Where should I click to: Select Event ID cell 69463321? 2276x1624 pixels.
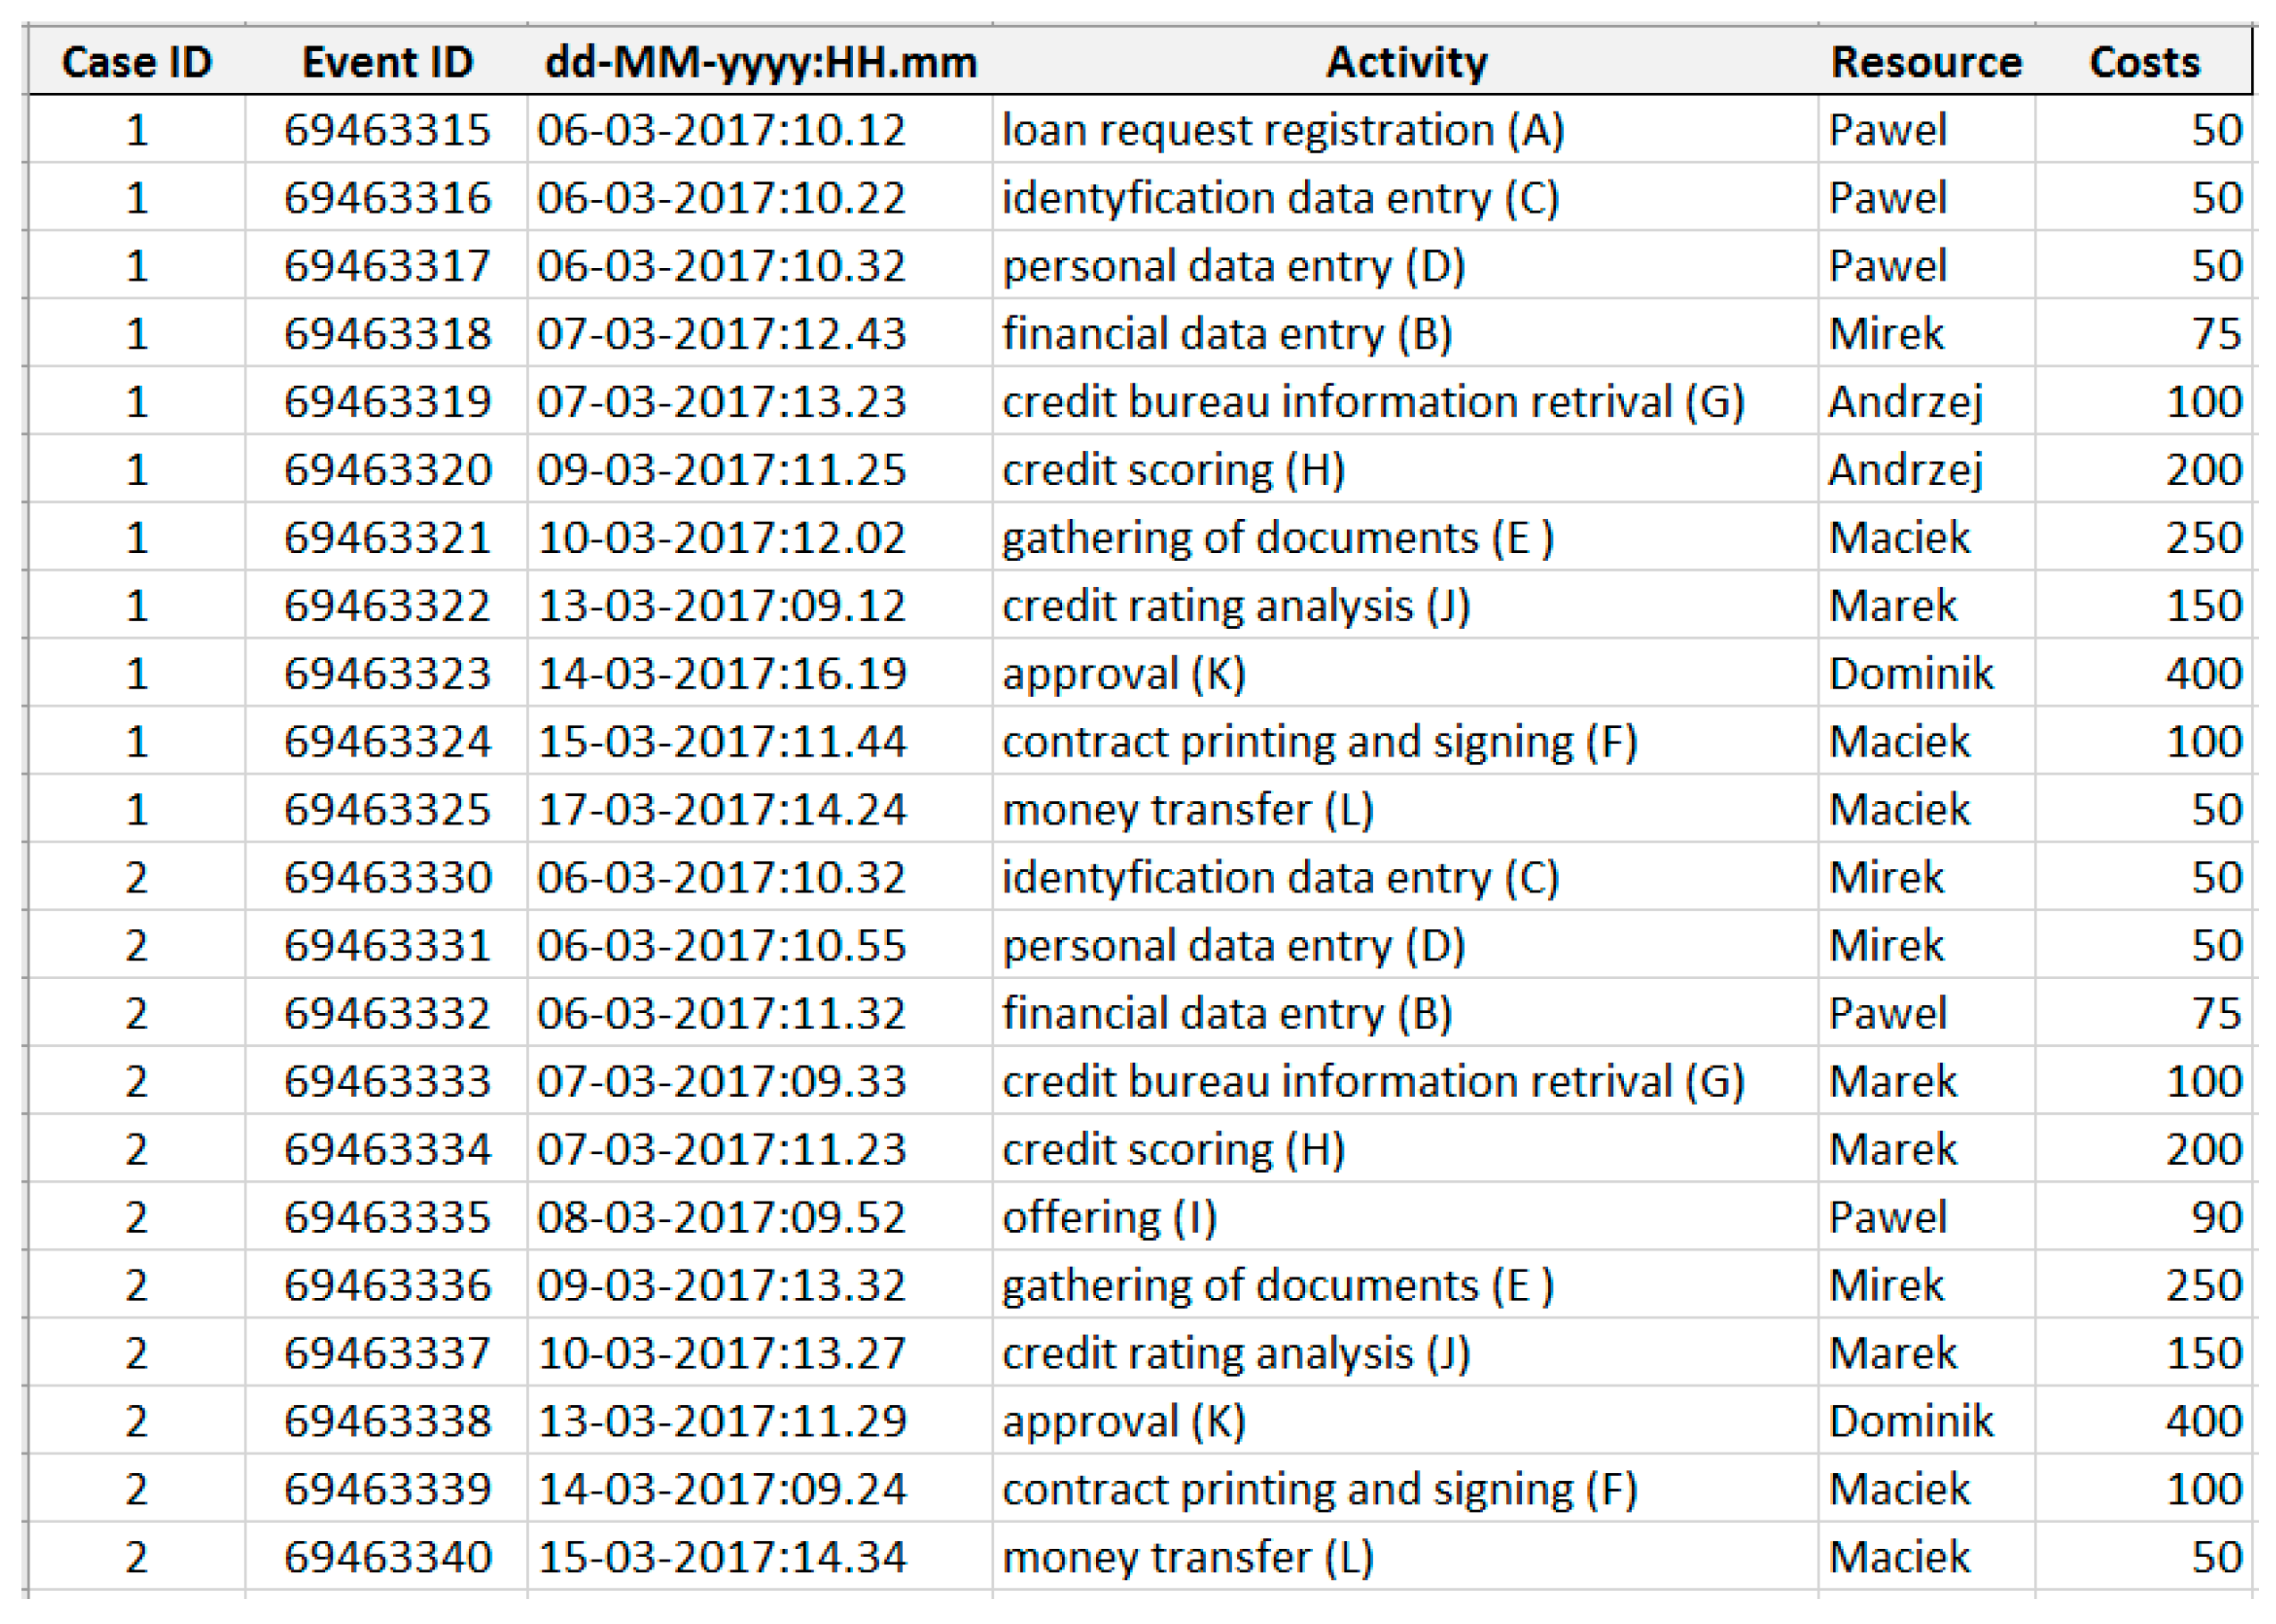387,538
